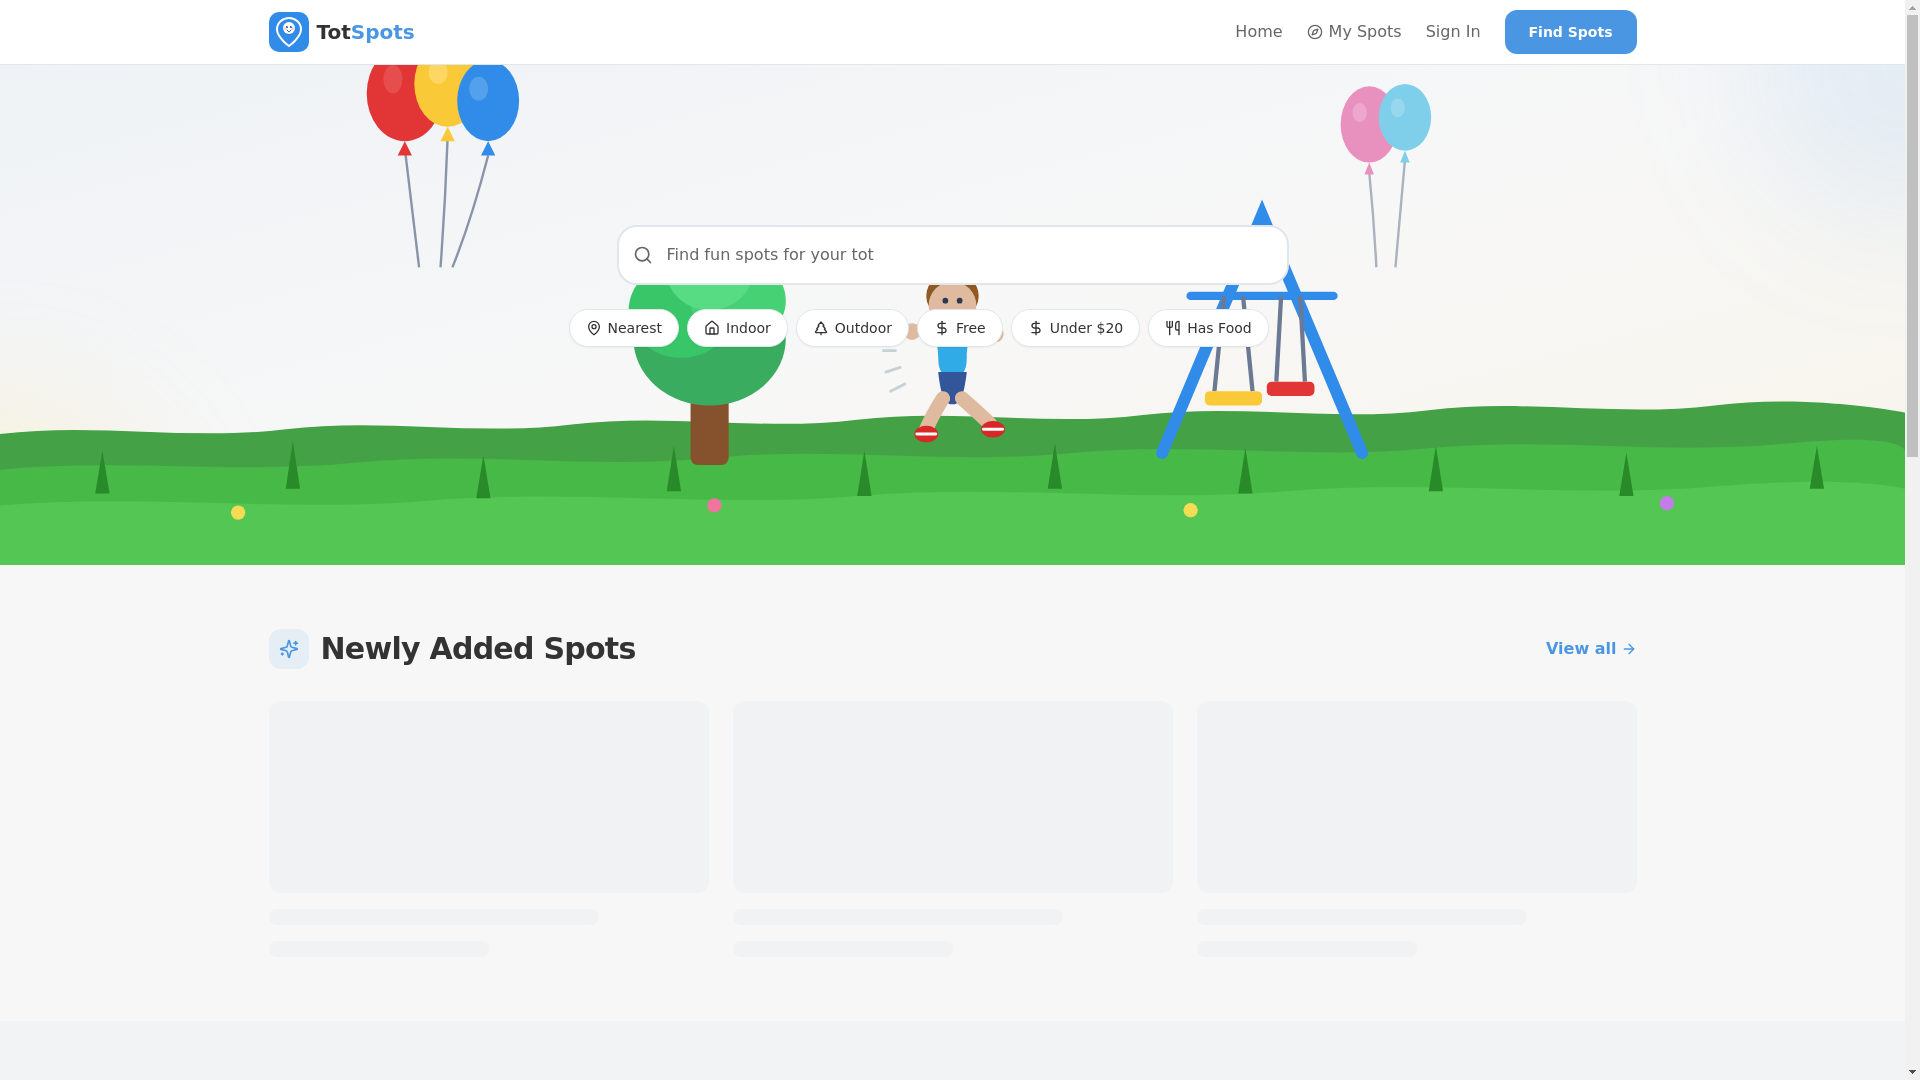Image resolution: width=1920 pixels, height=1080 pixels.
Task: Open My Spots from the navigation
Action: tap(1354, 32)
